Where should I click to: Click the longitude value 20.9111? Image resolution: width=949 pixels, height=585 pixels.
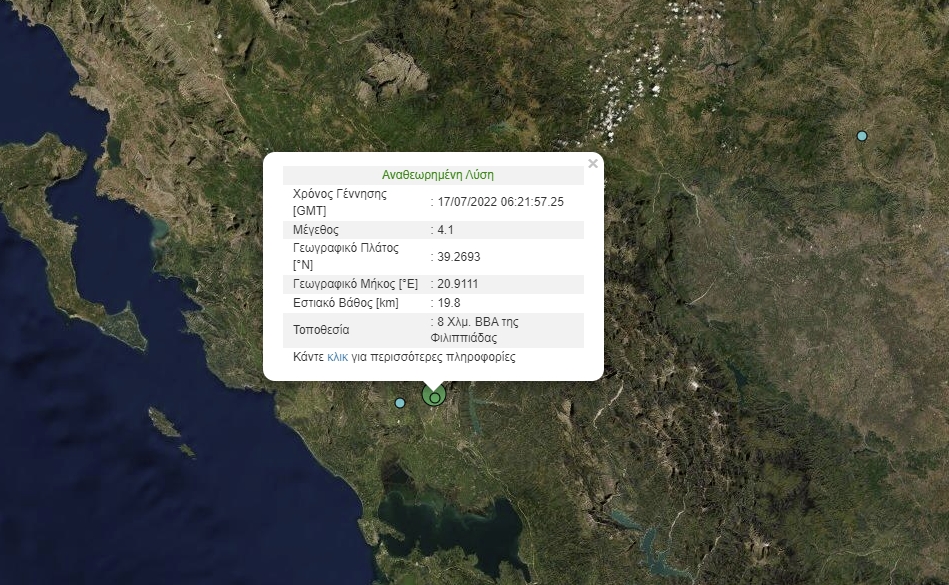coord(458,284)
